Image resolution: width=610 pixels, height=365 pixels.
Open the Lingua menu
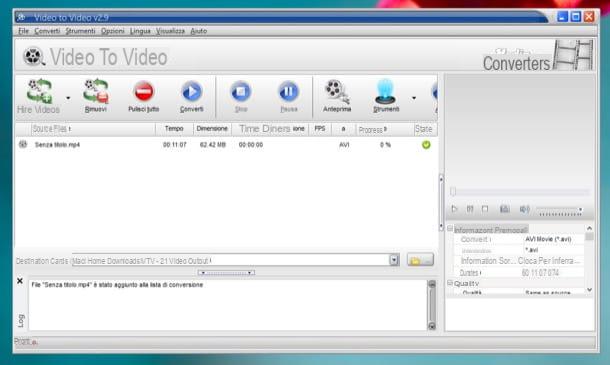(x=140, y=31)
